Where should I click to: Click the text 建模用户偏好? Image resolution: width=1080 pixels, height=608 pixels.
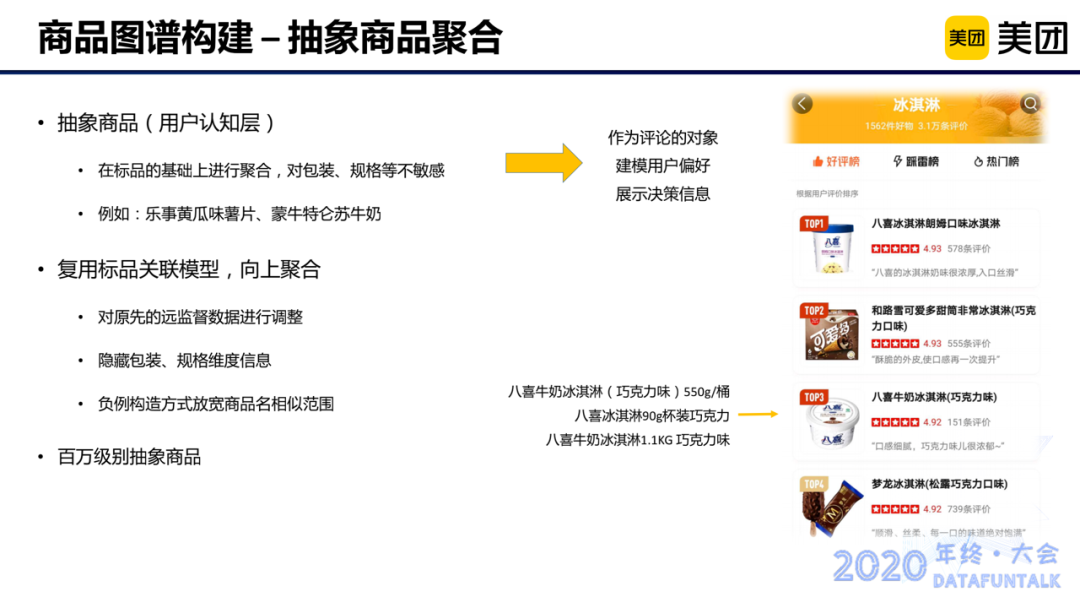pyautogui.click(x=663, y=166)
